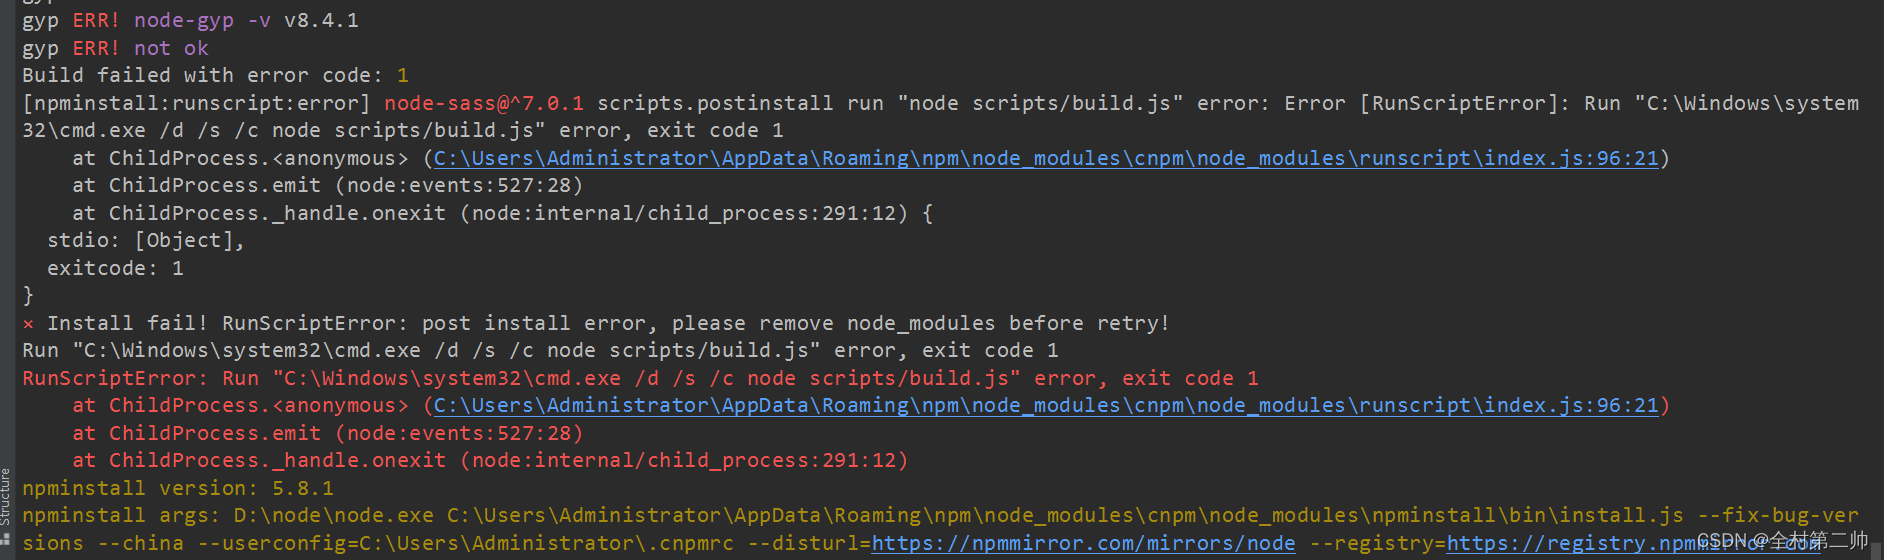Image resolution: width=1884 pixels, height=560 pixels.
Task: Click the 'stdio: [Object],' output line
Action: (145, 240)
